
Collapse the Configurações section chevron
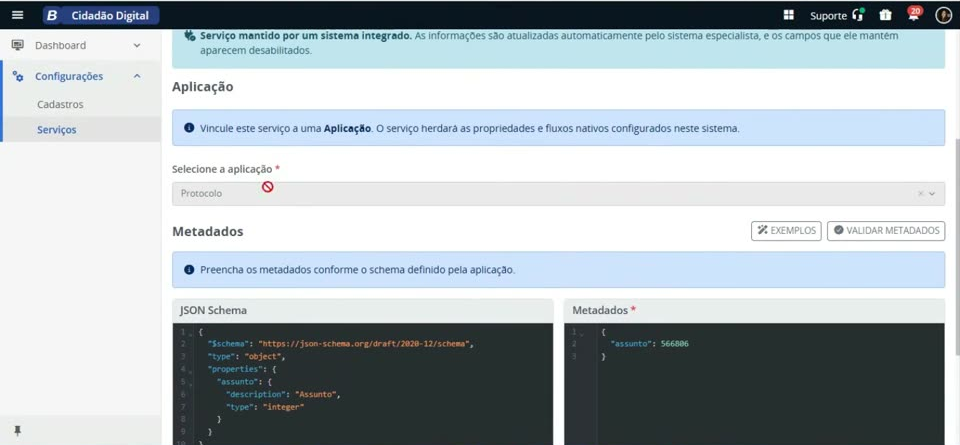(137, 76)
